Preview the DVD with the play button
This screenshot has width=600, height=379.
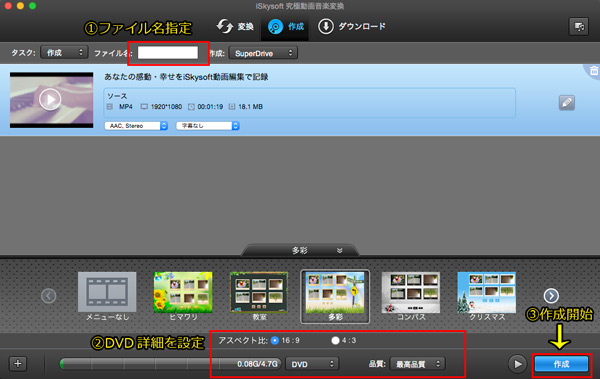(x=517, y=364)
